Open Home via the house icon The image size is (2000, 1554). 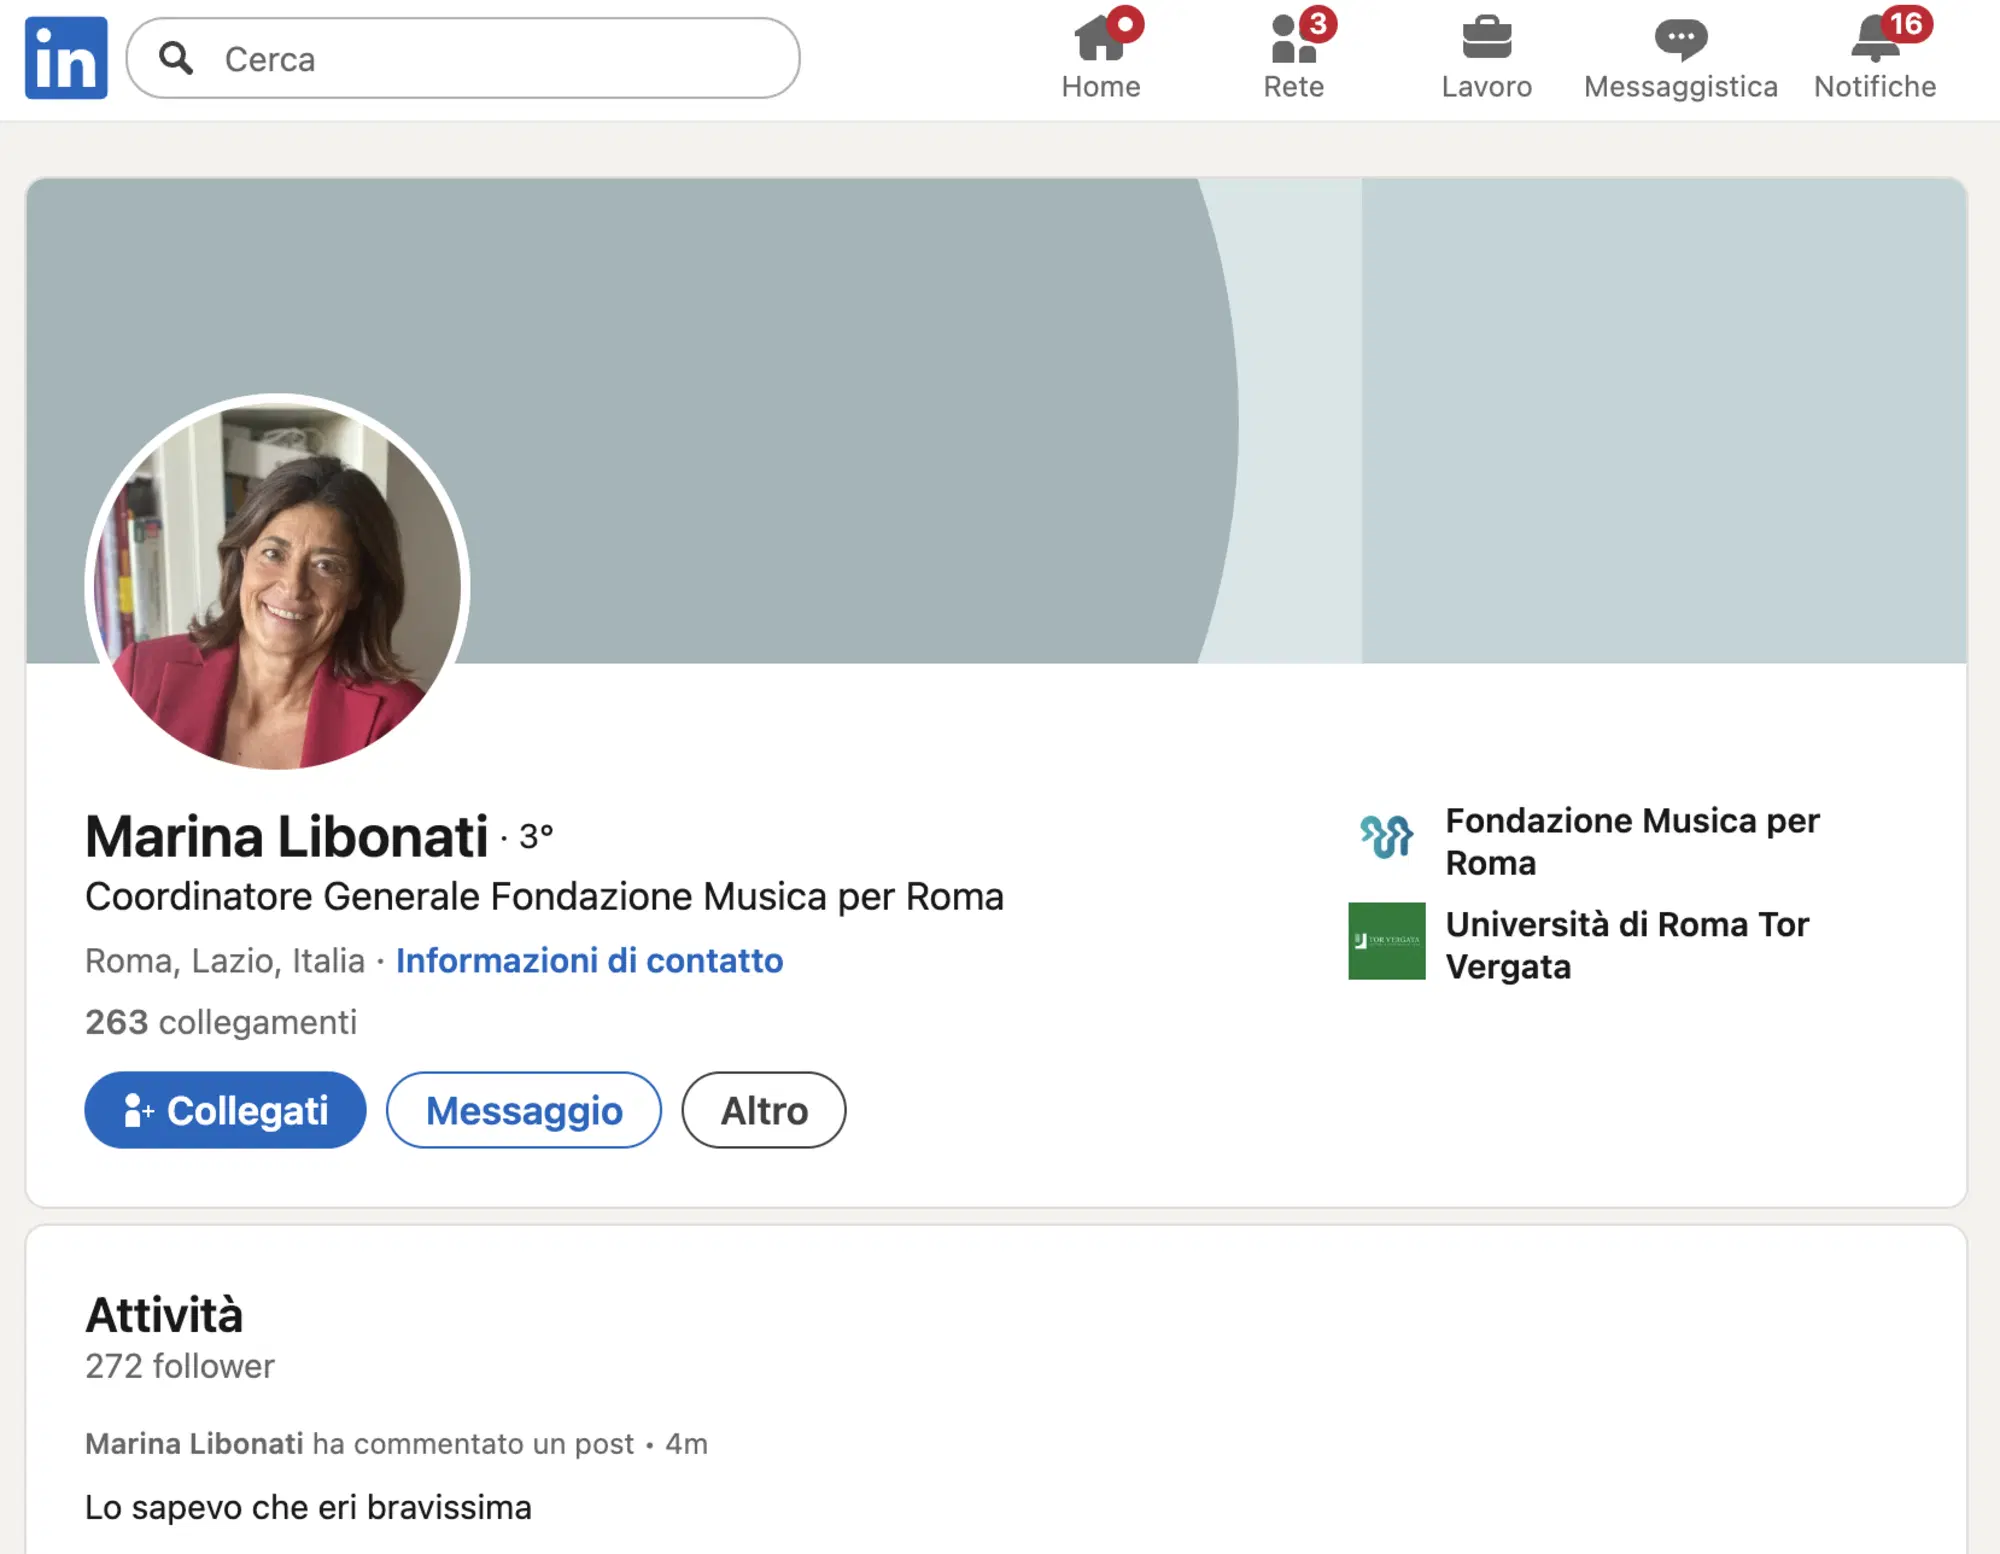point(1099,38)
